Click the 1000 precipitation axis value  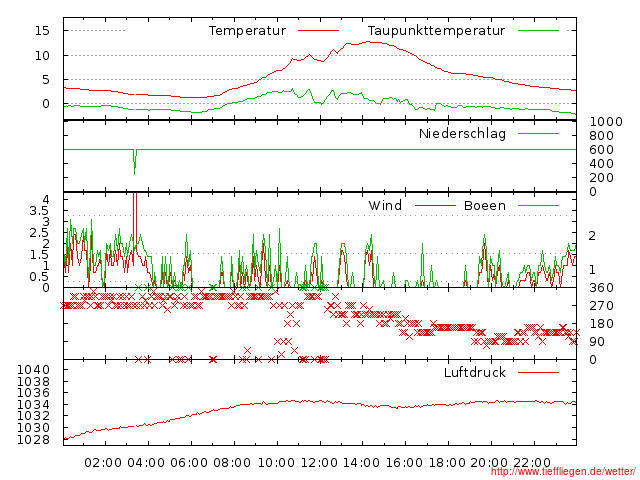pyautogui.click(x=606, y=122)
